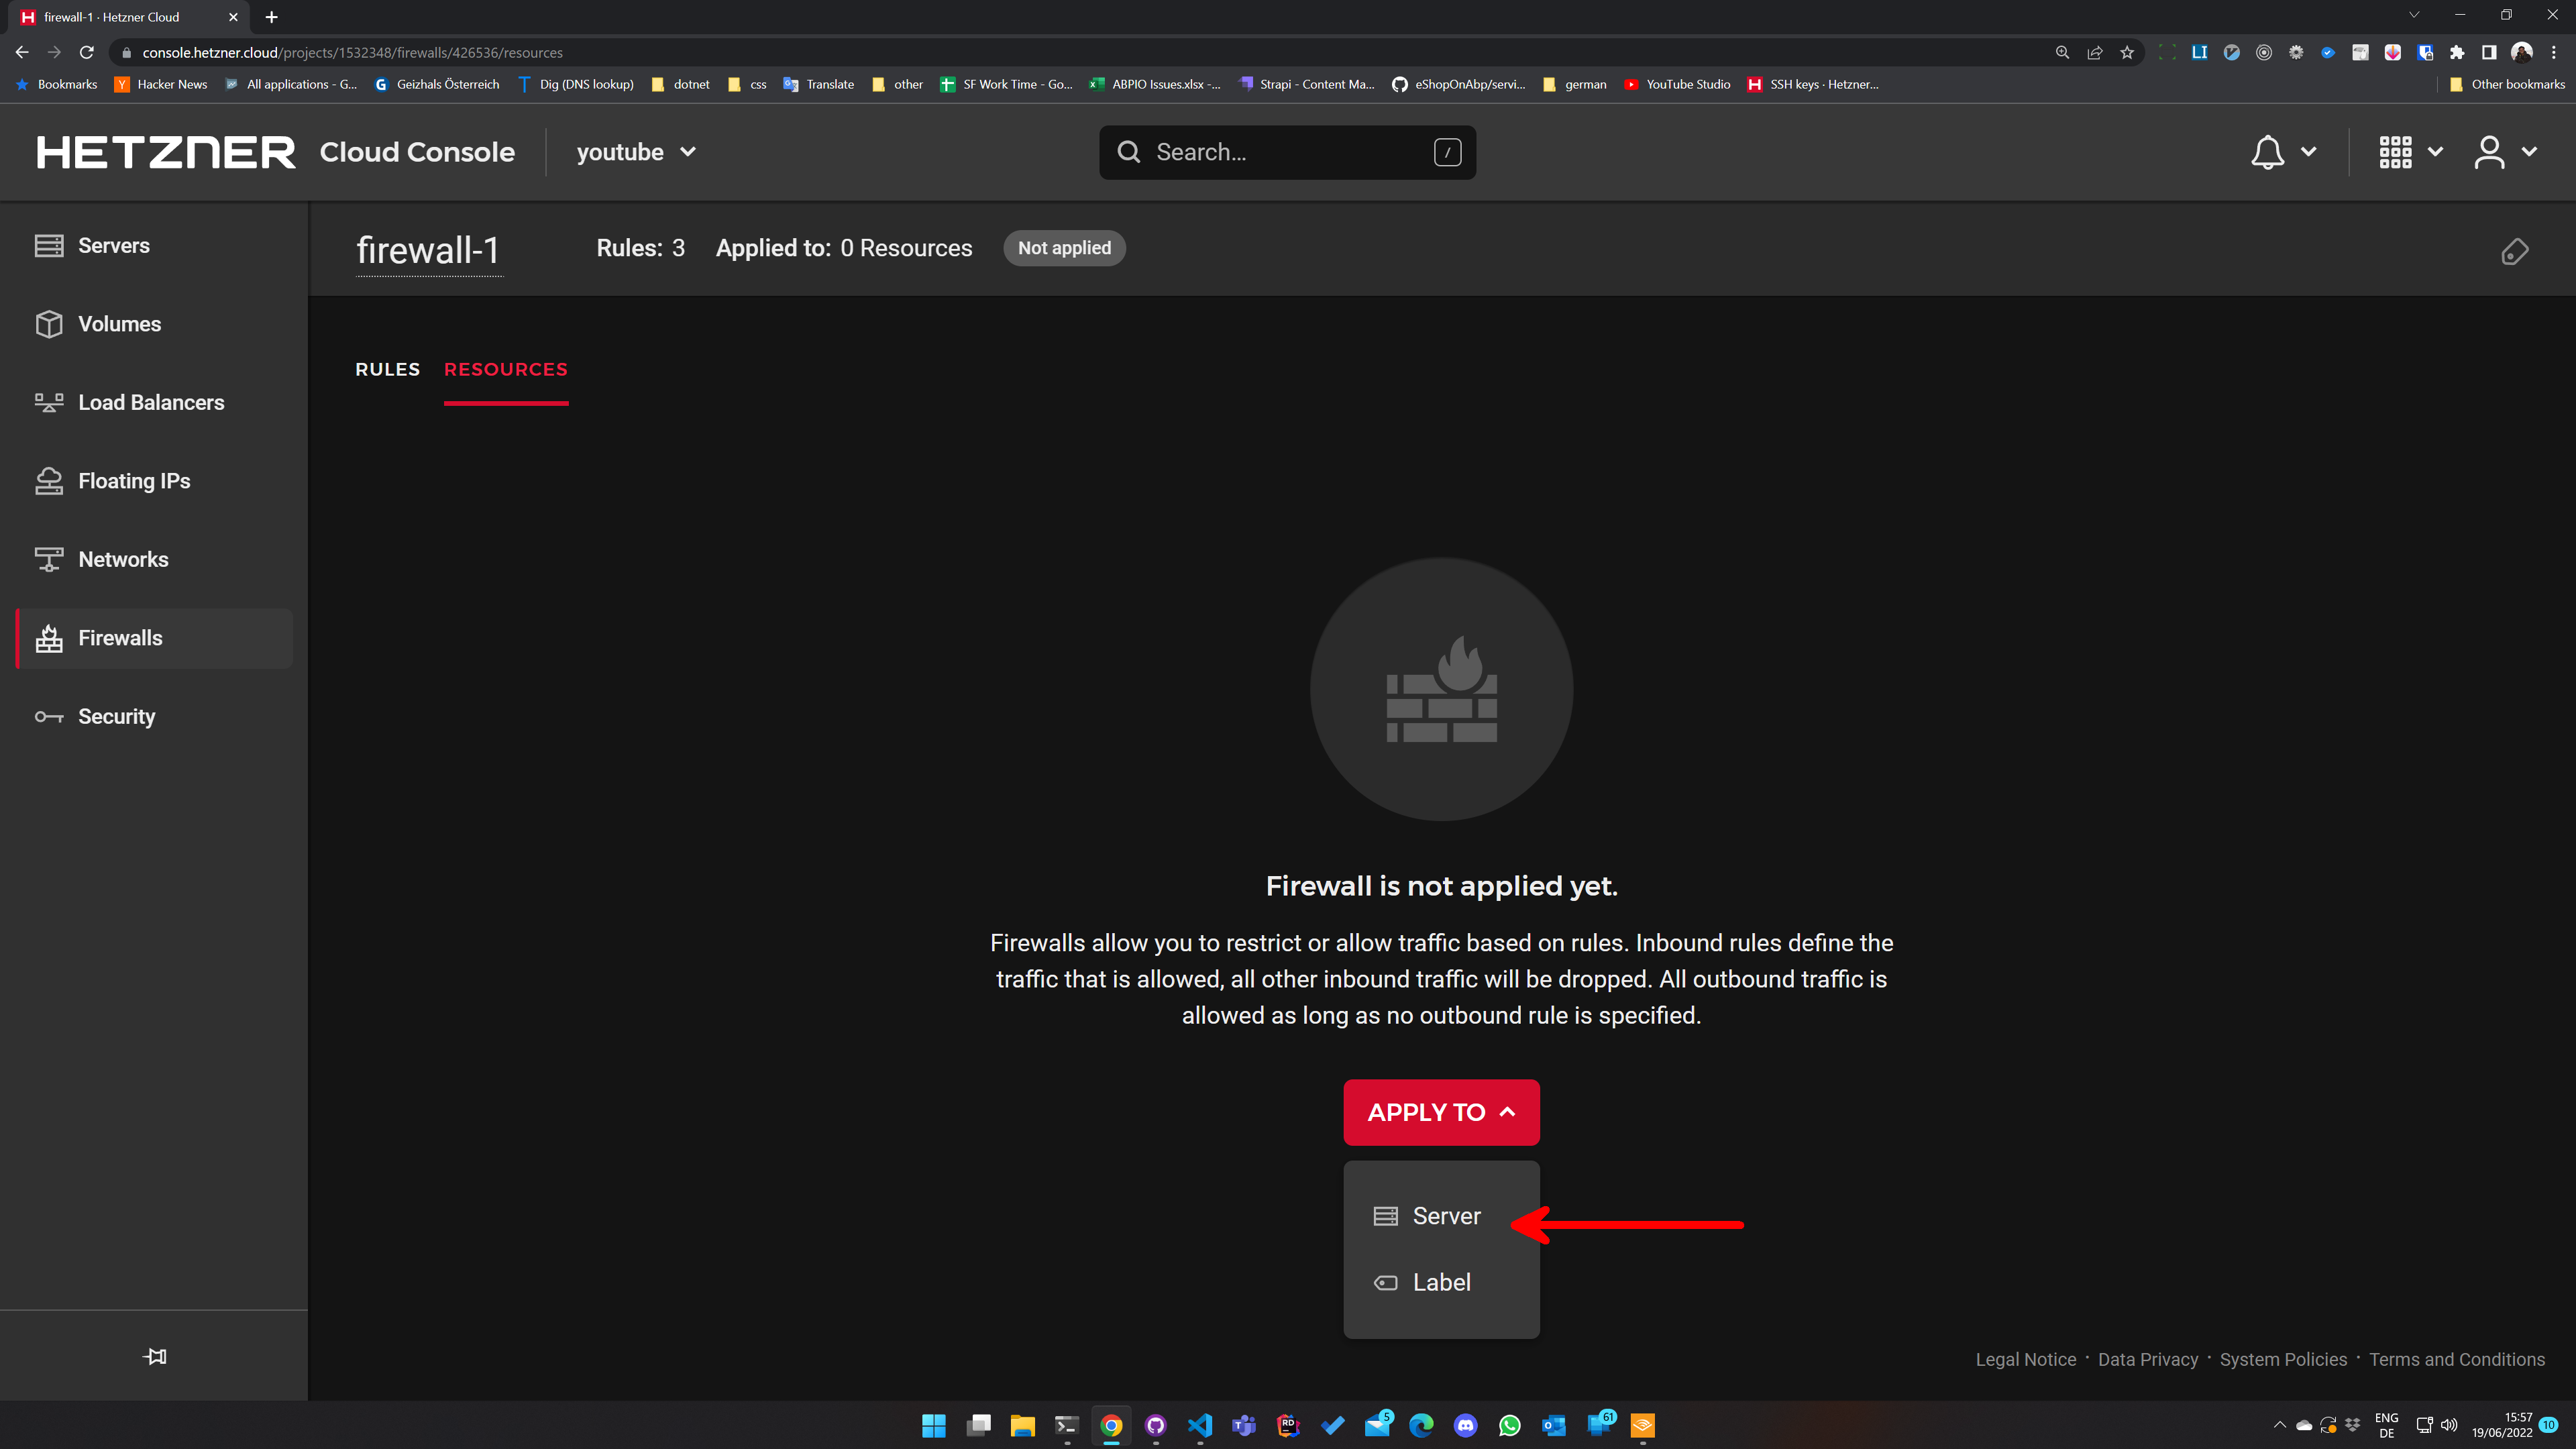The height and width of the screenshot is (1449, 2576).
Task: Open the Legal Notice link
Action: click(x=2025, y=1359)
